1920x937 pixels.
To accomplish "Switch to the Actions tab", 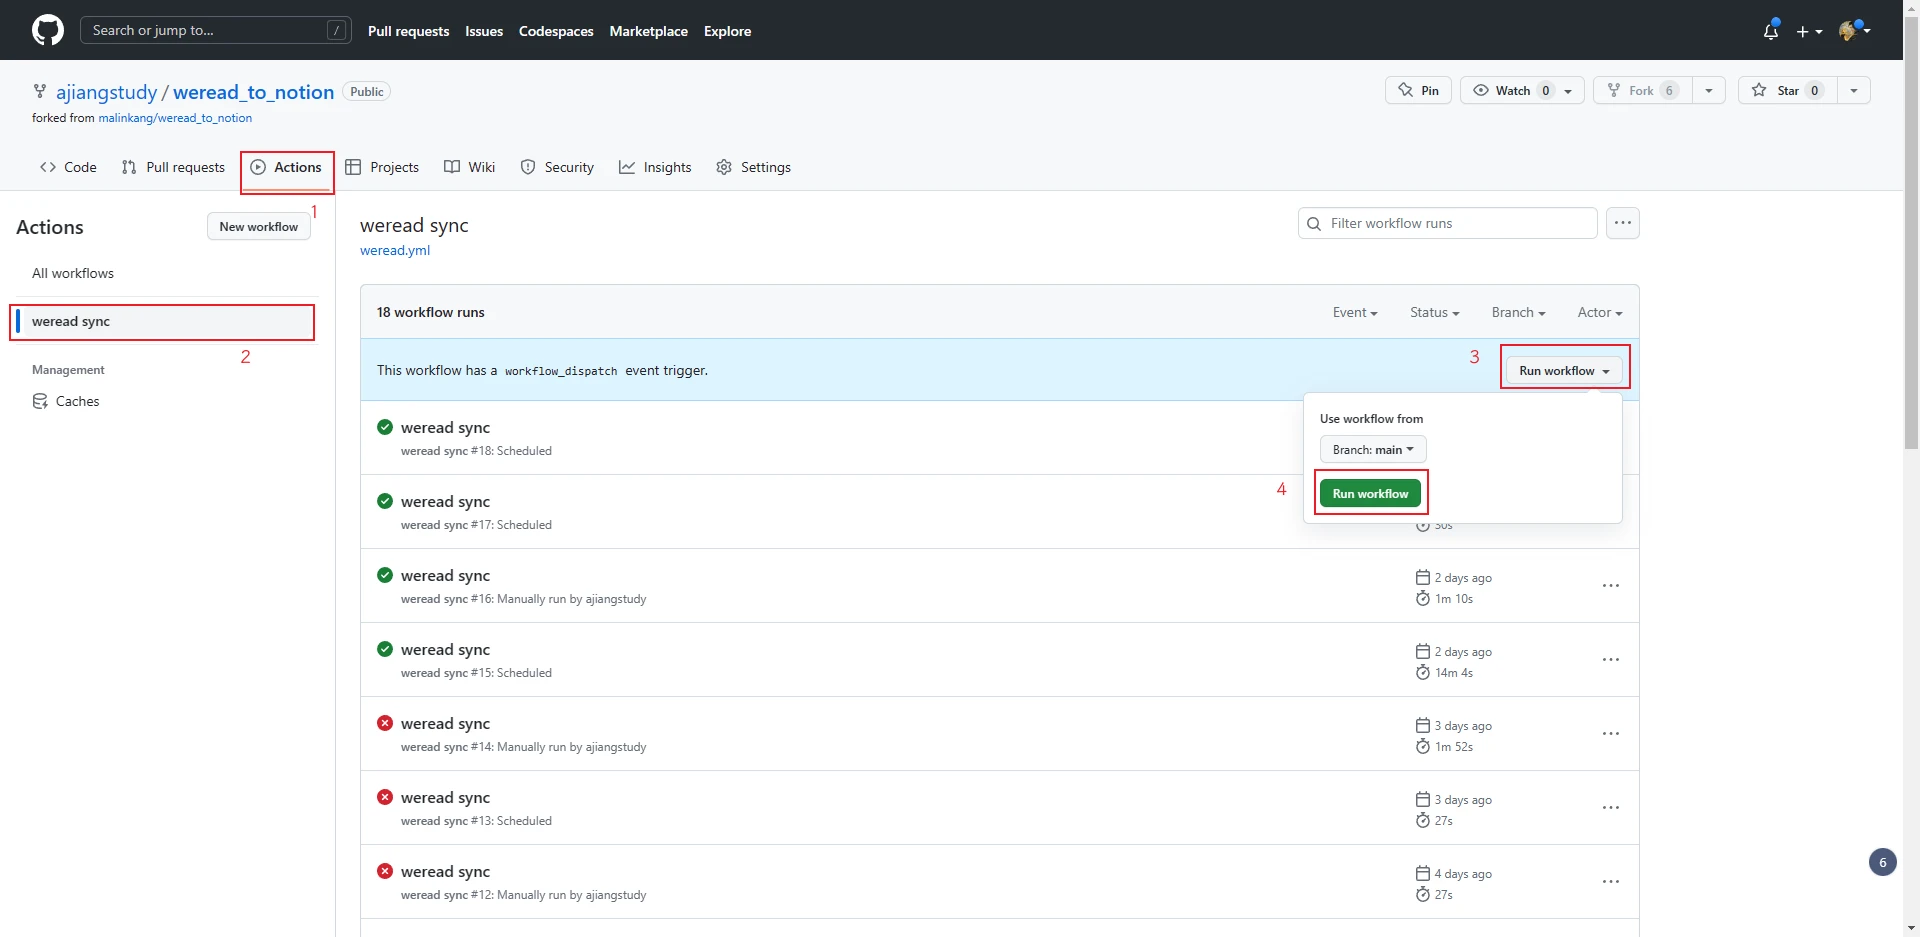I will coord(286,167).
